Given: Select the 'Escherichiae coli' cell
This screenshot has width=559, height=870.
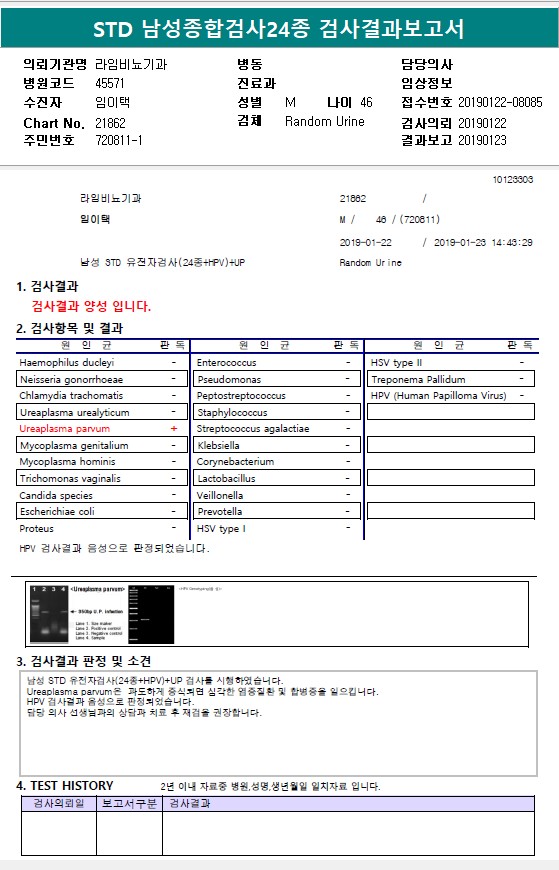Looking at the screenshot, I should [x=103, y=512].
